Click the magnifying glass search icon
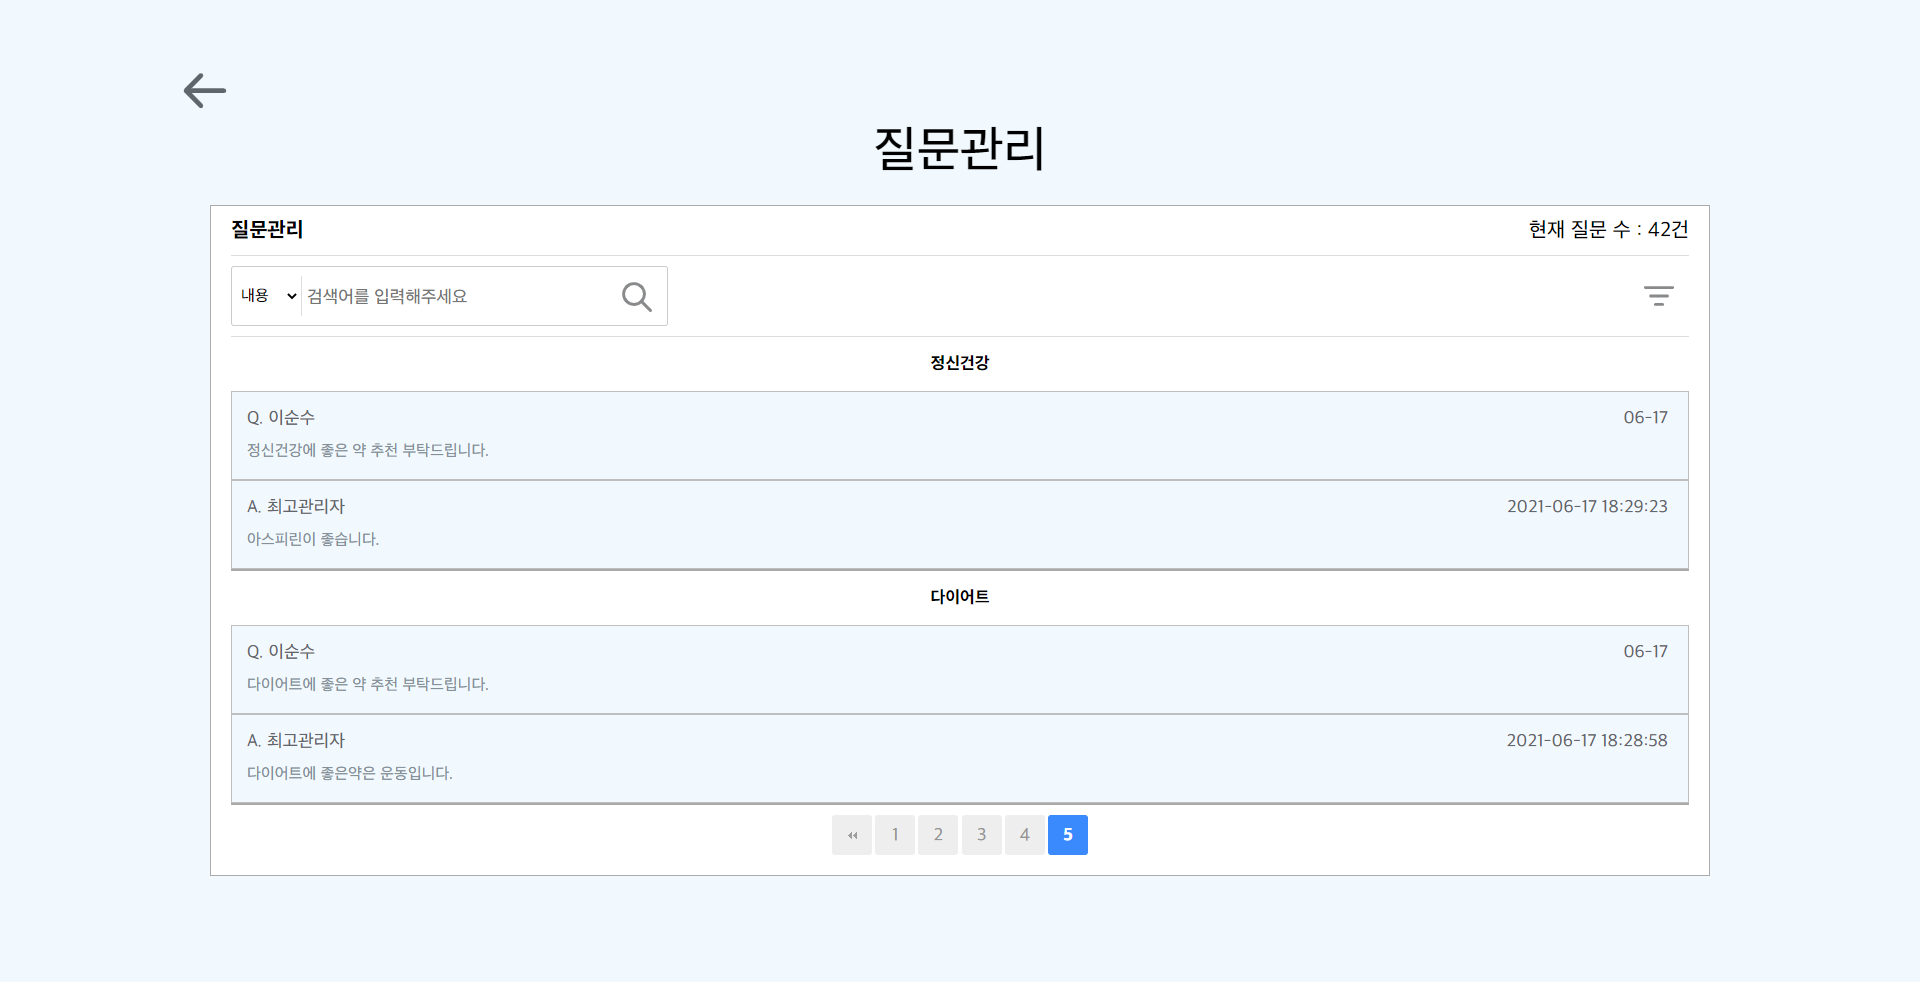Screen dimensions: 1920x982 click(636, 296)
